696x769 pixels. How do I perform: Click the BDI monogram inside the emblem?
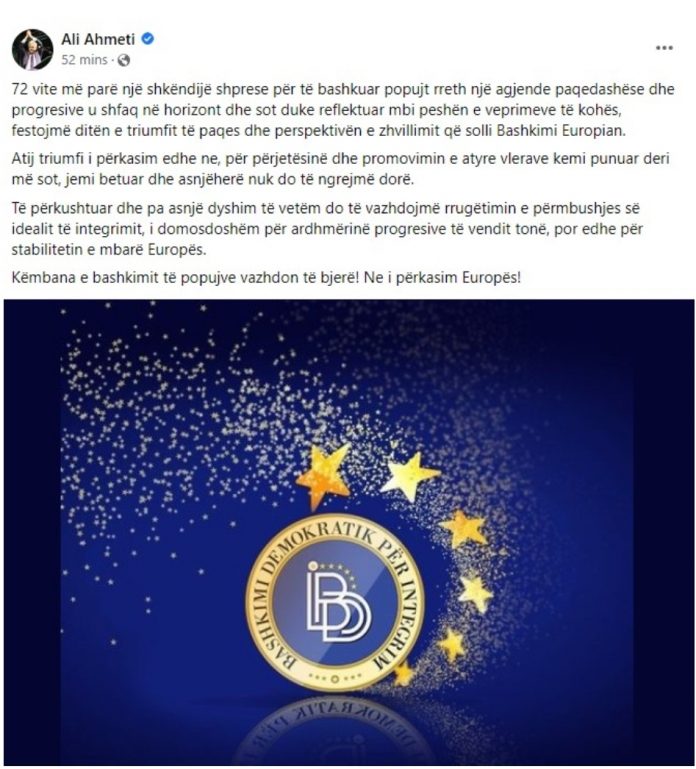[338, 602]
